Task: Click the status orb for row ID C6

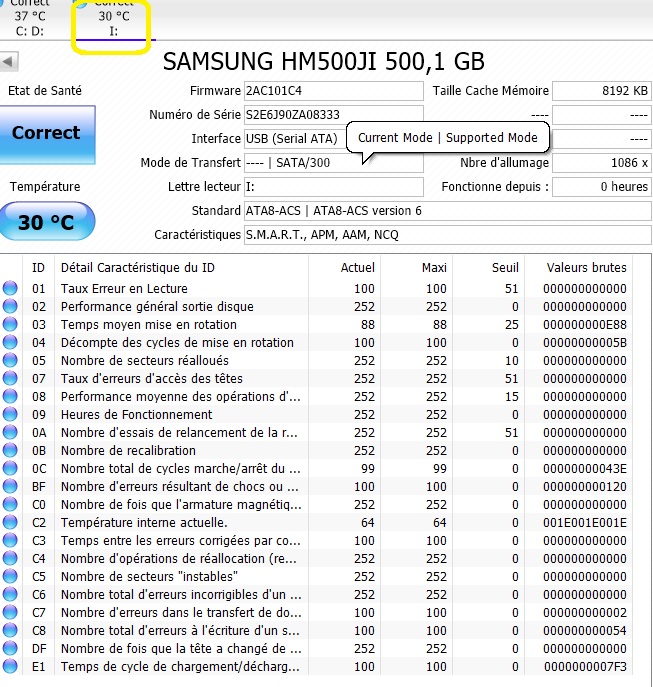Action: tap(10, 594)
